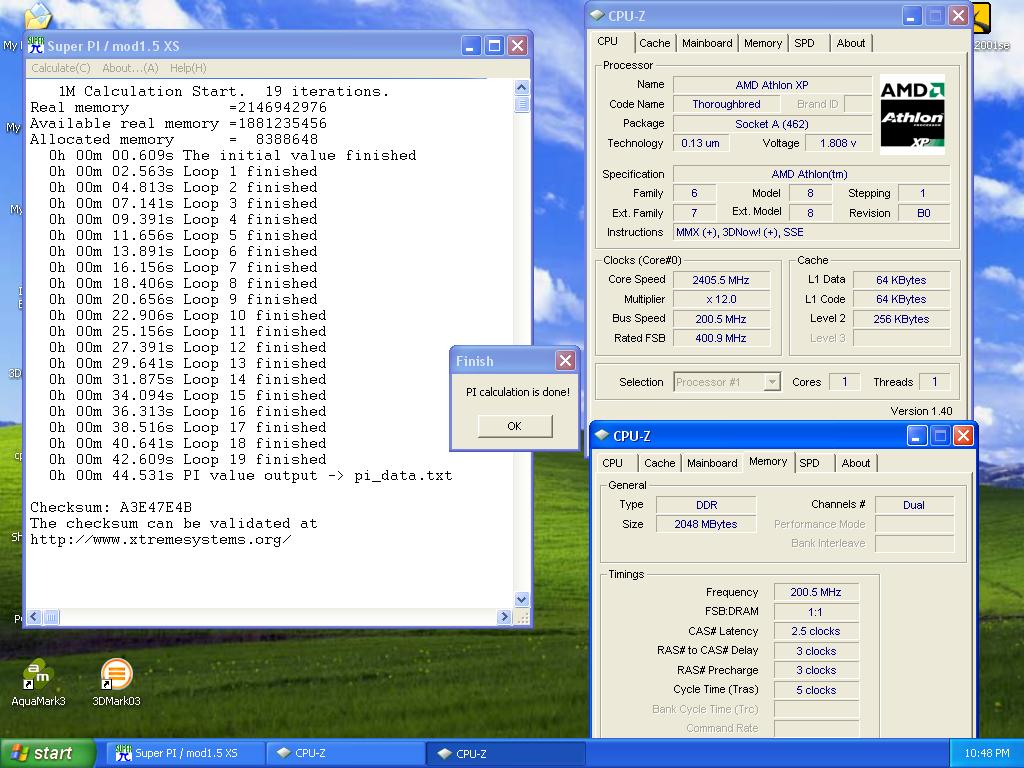The image size is (1024, 768).
Task: Confirm OK in the Finish dialog
Action: tap(515, 426)
